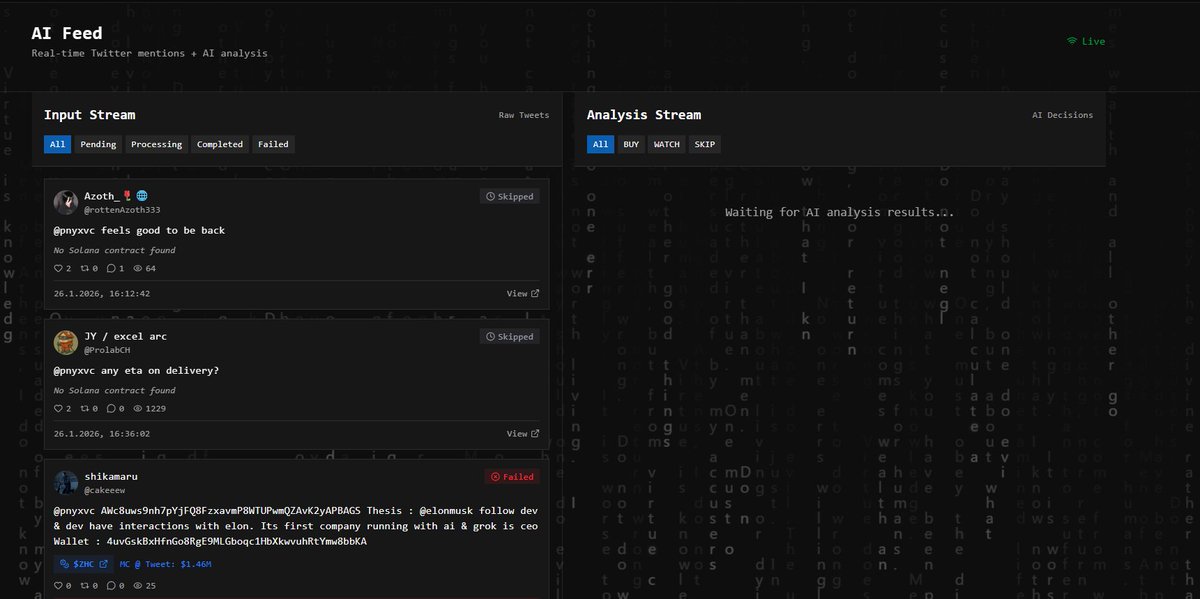1200x599 pixels.
Task: Click the red icon on the Failed badge
Action: [496, 476]
